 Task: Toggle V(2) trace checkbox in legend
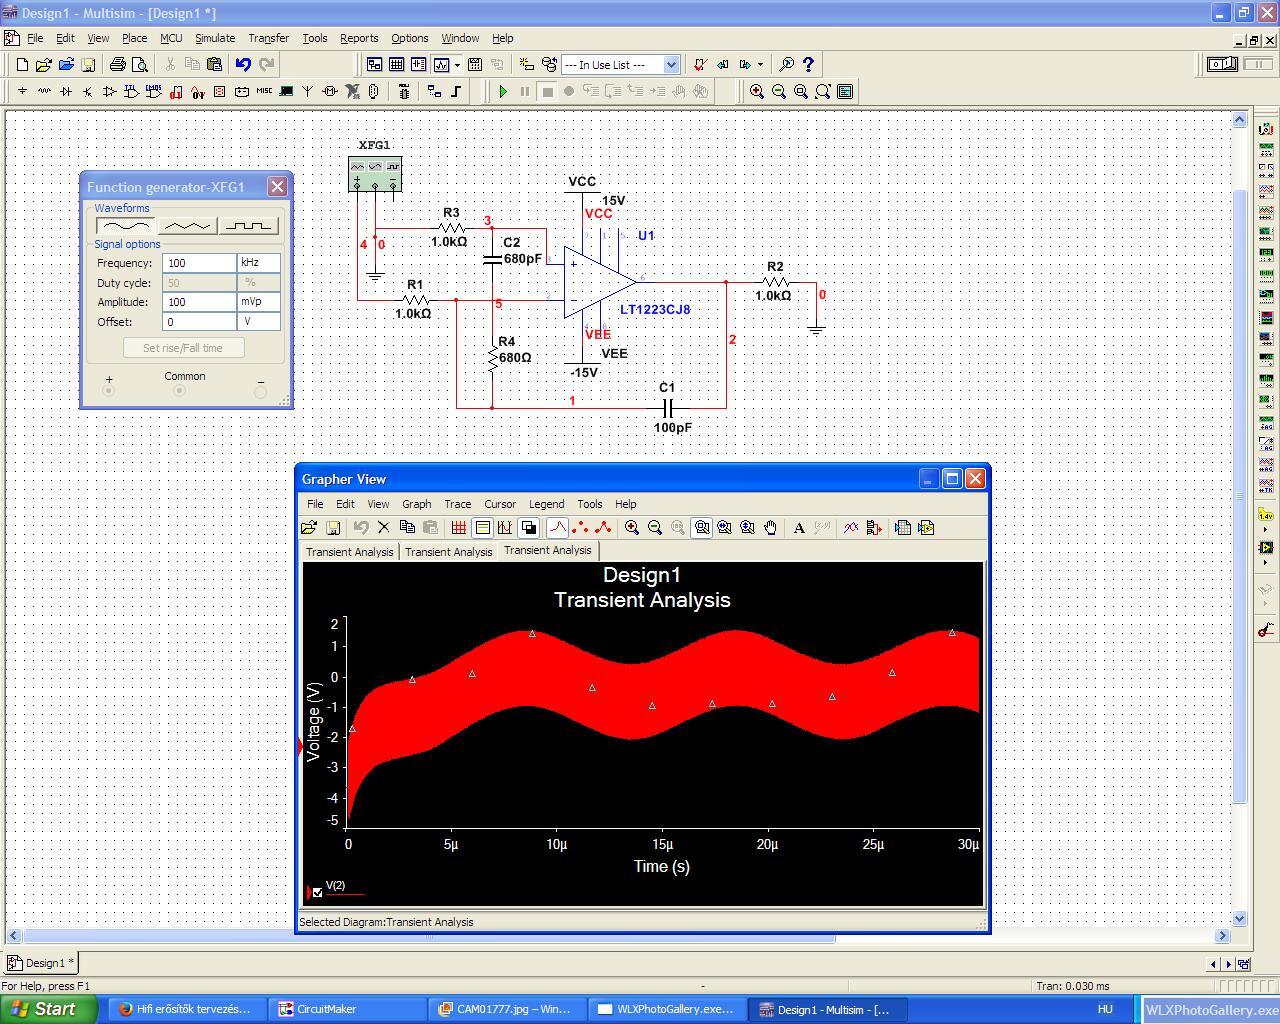tap(317, 892)
